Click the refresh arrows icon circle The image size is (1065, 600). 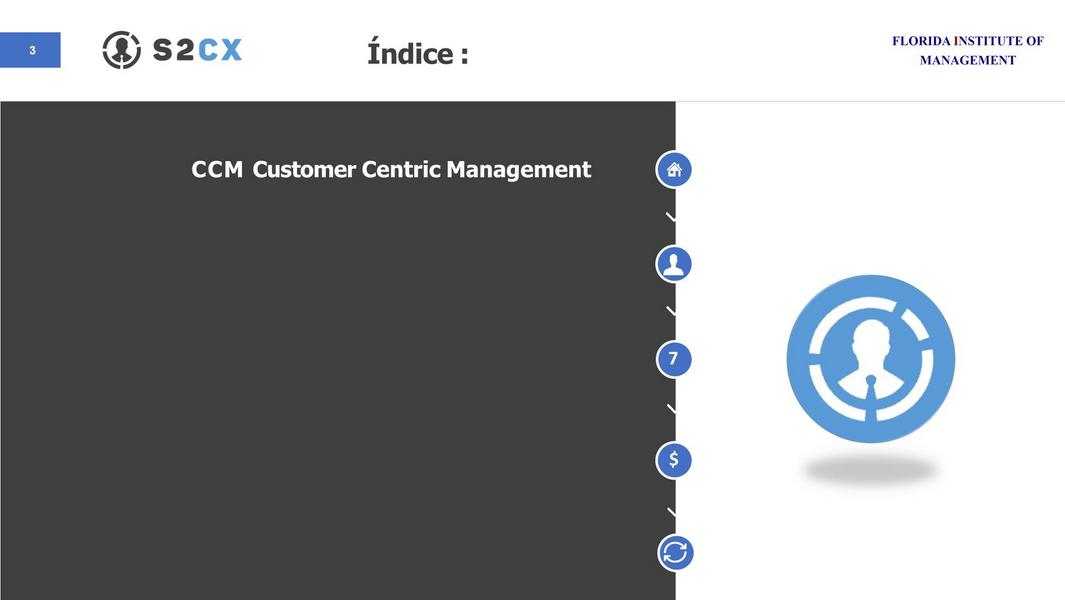pyautogui.click(x=676, y=552)
